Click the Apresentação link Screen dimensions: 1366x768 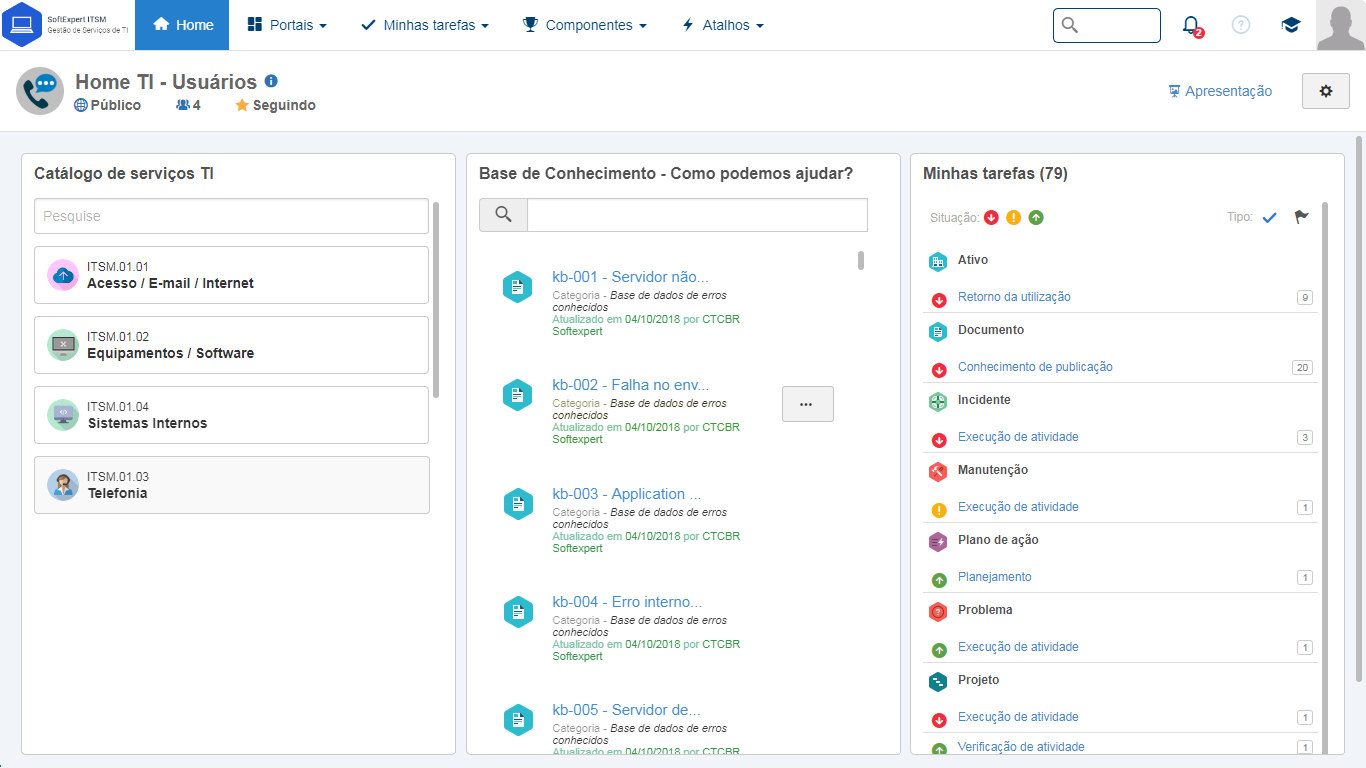click(x=1220, y=91)
